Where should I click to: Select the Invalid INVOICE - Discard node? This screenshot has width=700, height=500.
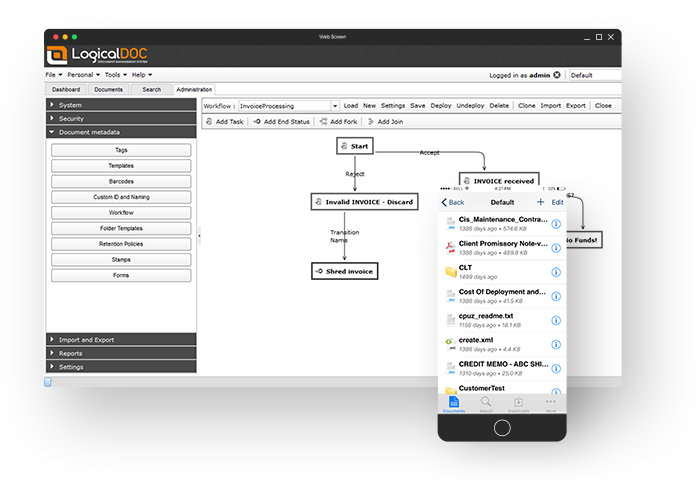point(365,202)
